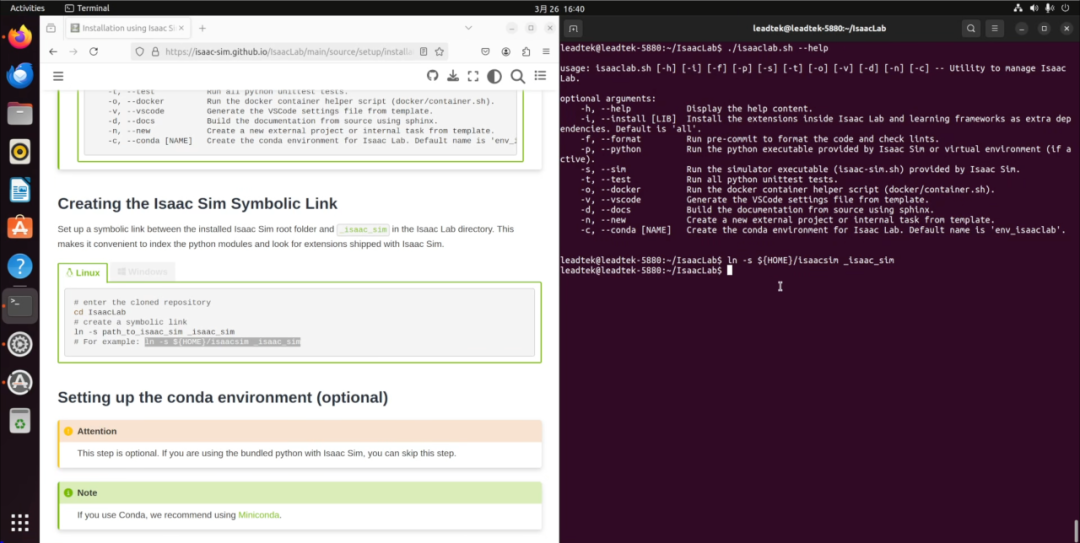The width and height of the screenshot is (1080, 543).
Task: Bookmark this page with star icon
Action: (439, 52)
